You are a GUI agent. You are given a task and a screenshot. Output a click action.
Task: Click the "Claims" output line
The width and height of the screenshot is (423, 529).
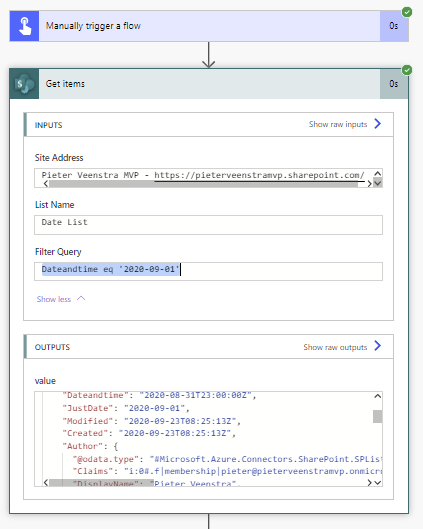227,471
